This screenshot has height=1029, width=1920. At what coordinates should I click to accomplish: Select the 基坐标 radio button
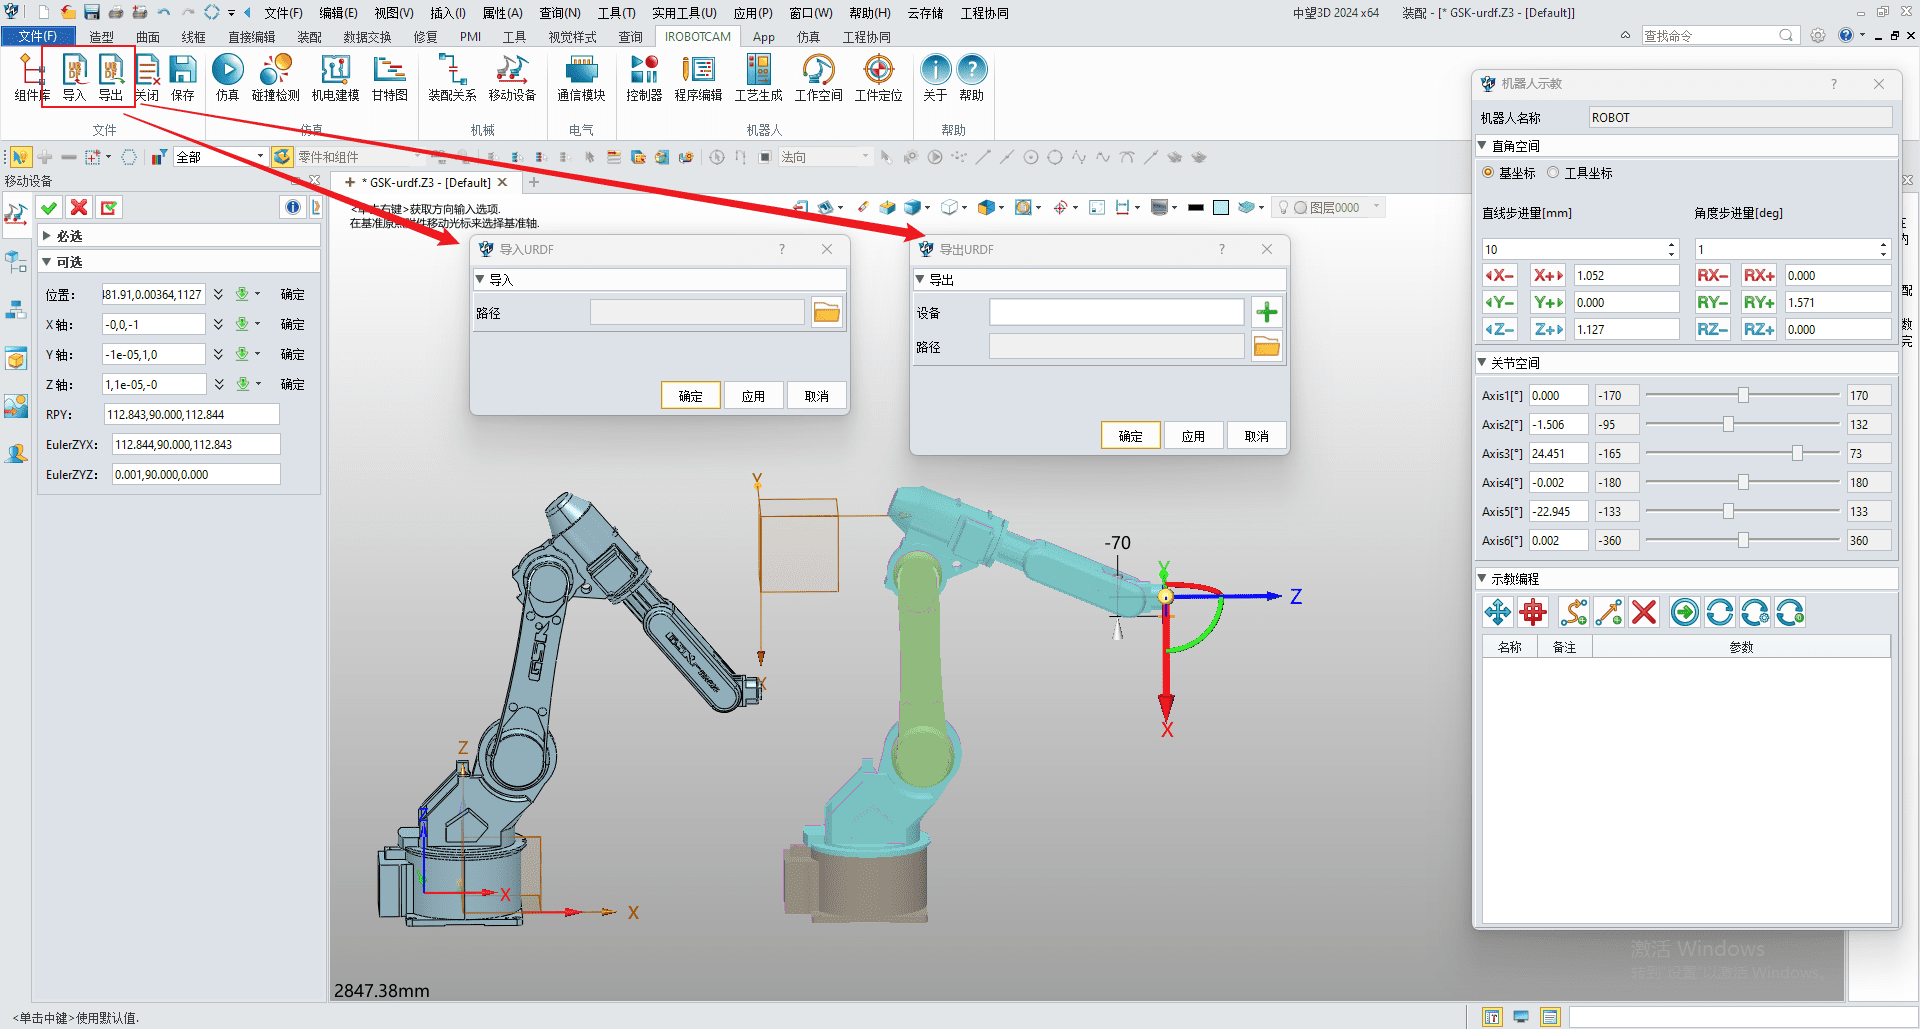pos(1488,173)
